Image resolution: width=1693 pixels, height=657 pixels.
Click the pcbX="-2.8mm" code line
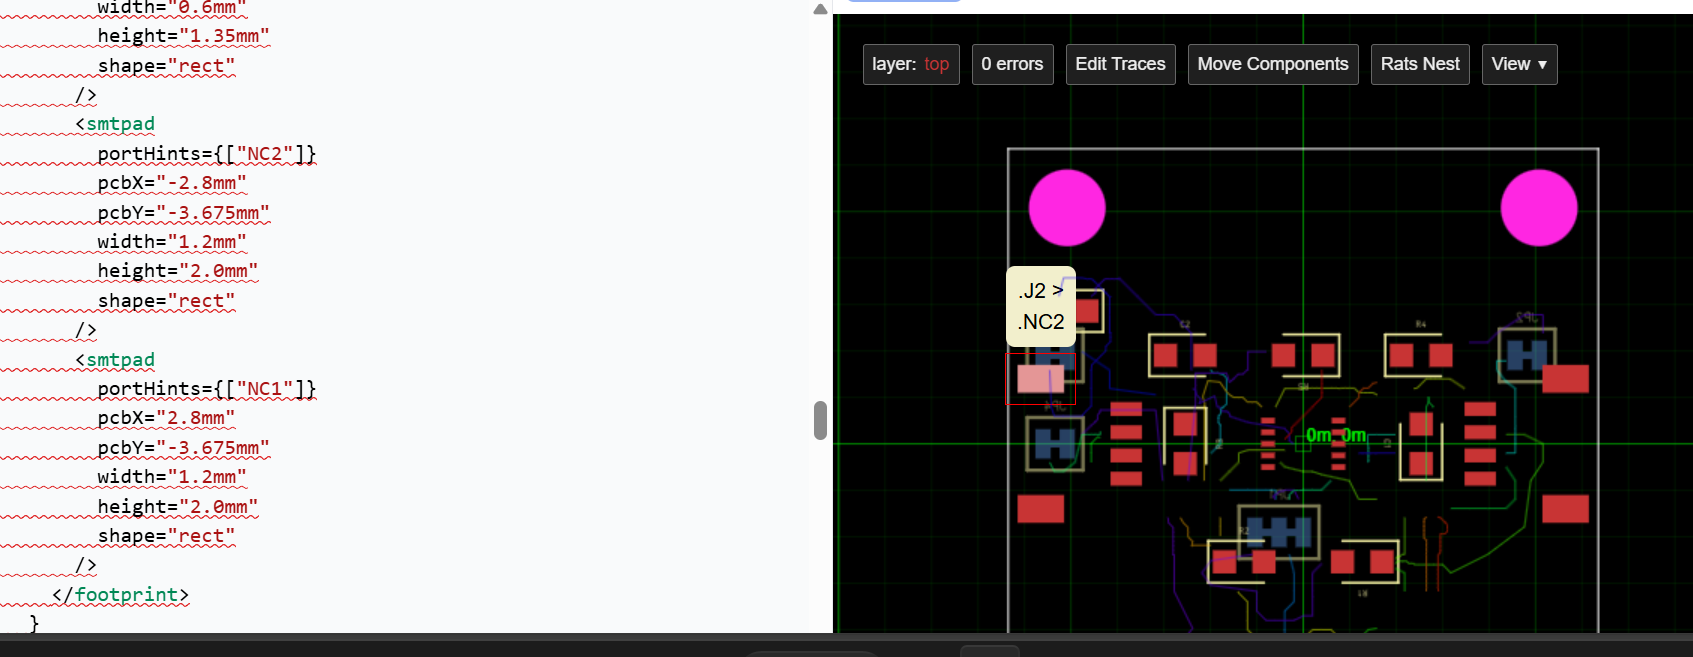pyautogui.click(x=172, y=183)
